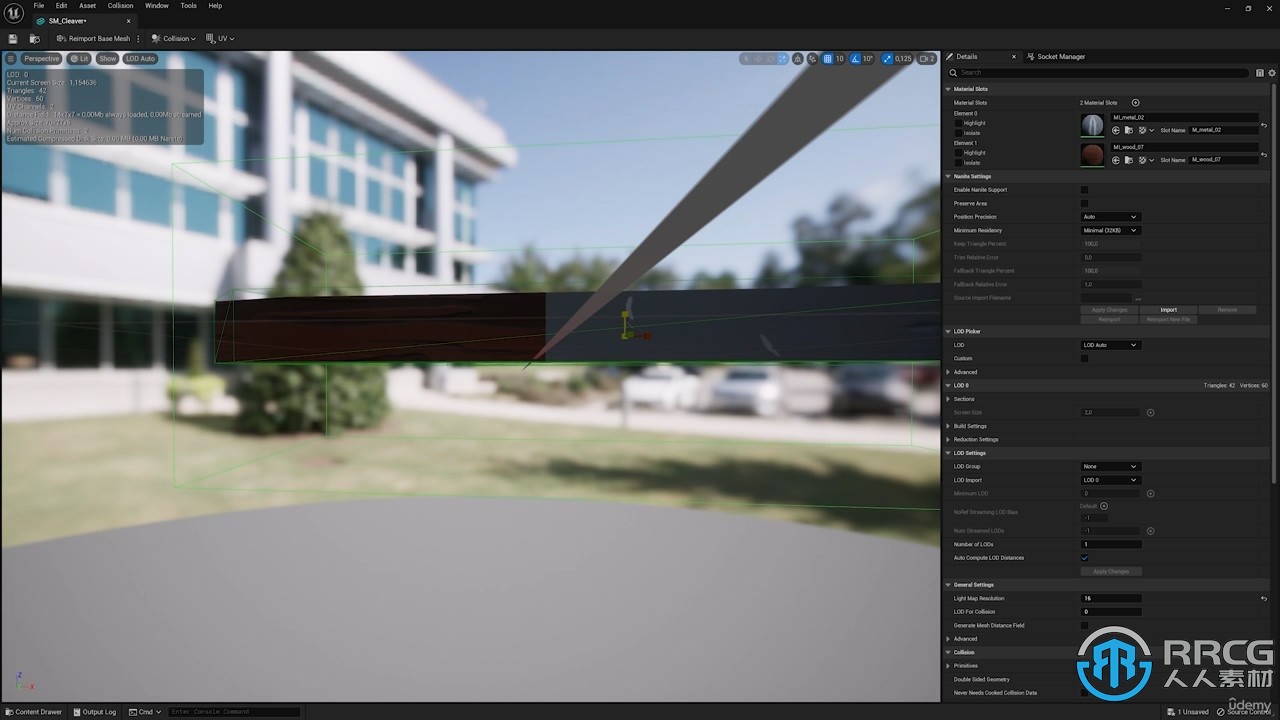Open Reimport Base Mesh options kebab menu
The height and width of the screenshot is (720, 1280).
138,39
